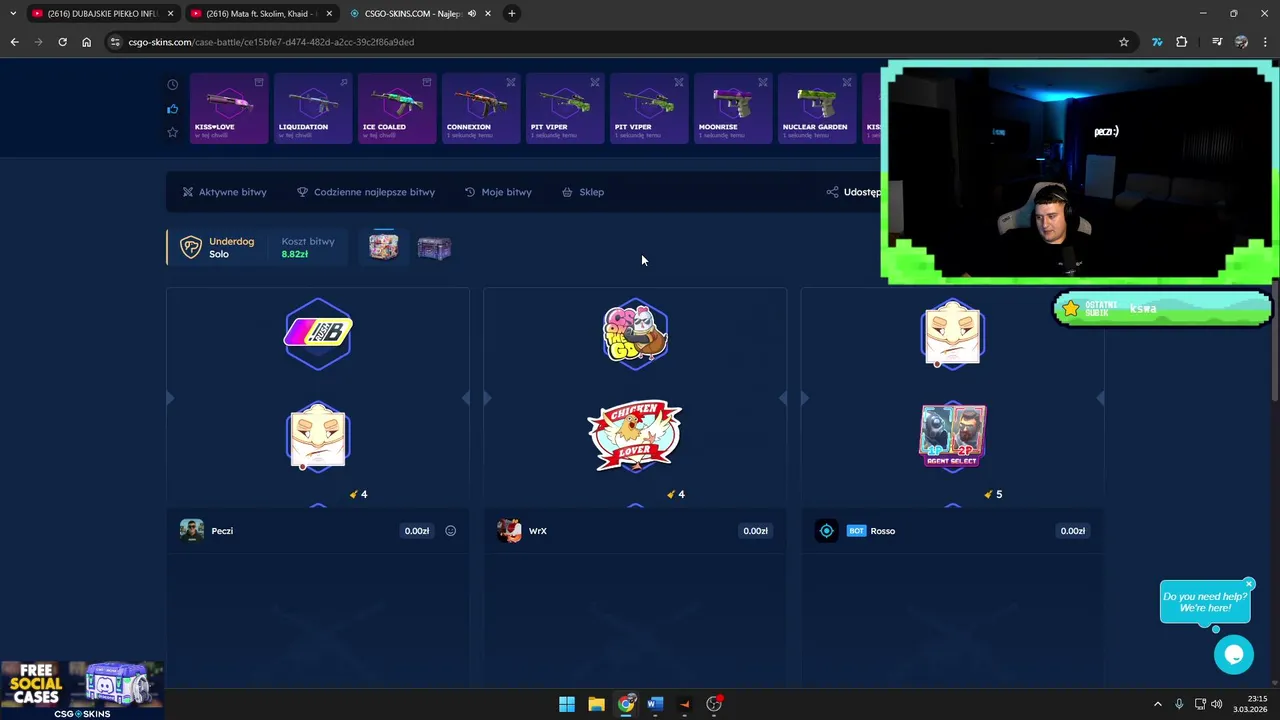This screenshot has height=720, width=1280.
Task: Click WrX's player avatar
Action: click(509, 531)
